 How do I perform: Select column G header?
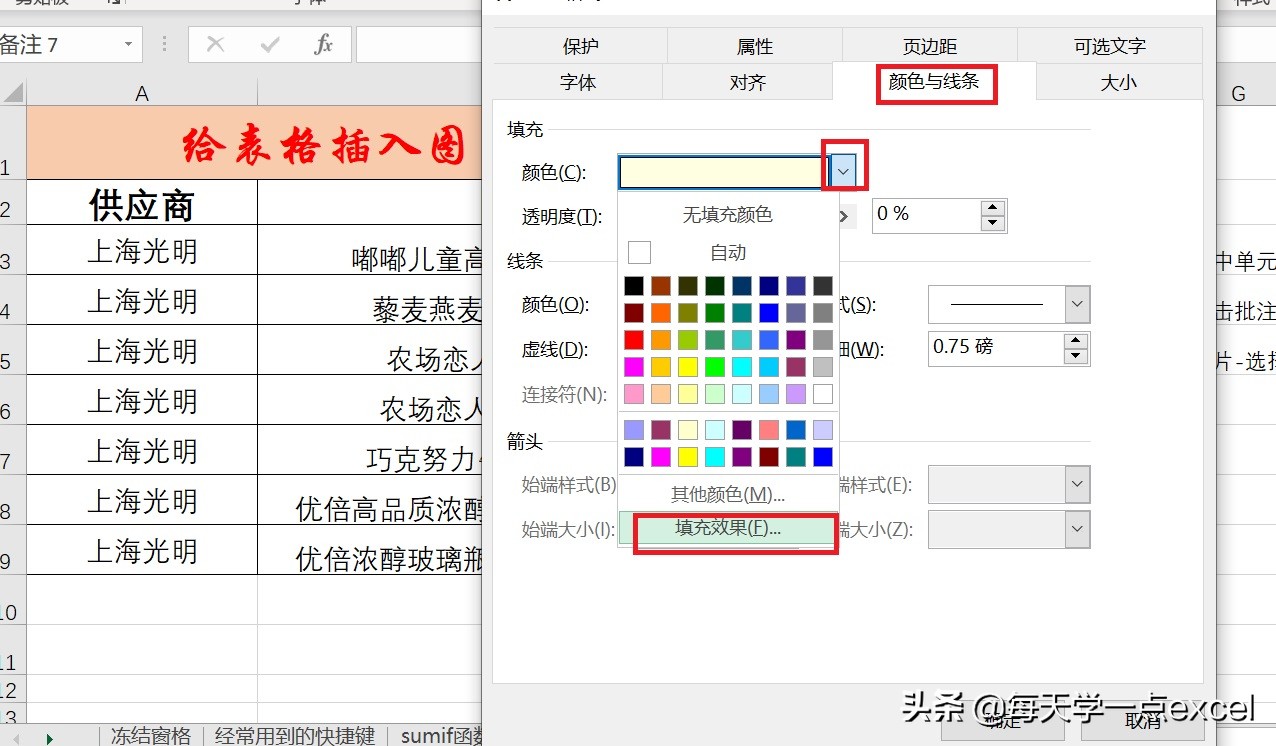(1238, 93)
